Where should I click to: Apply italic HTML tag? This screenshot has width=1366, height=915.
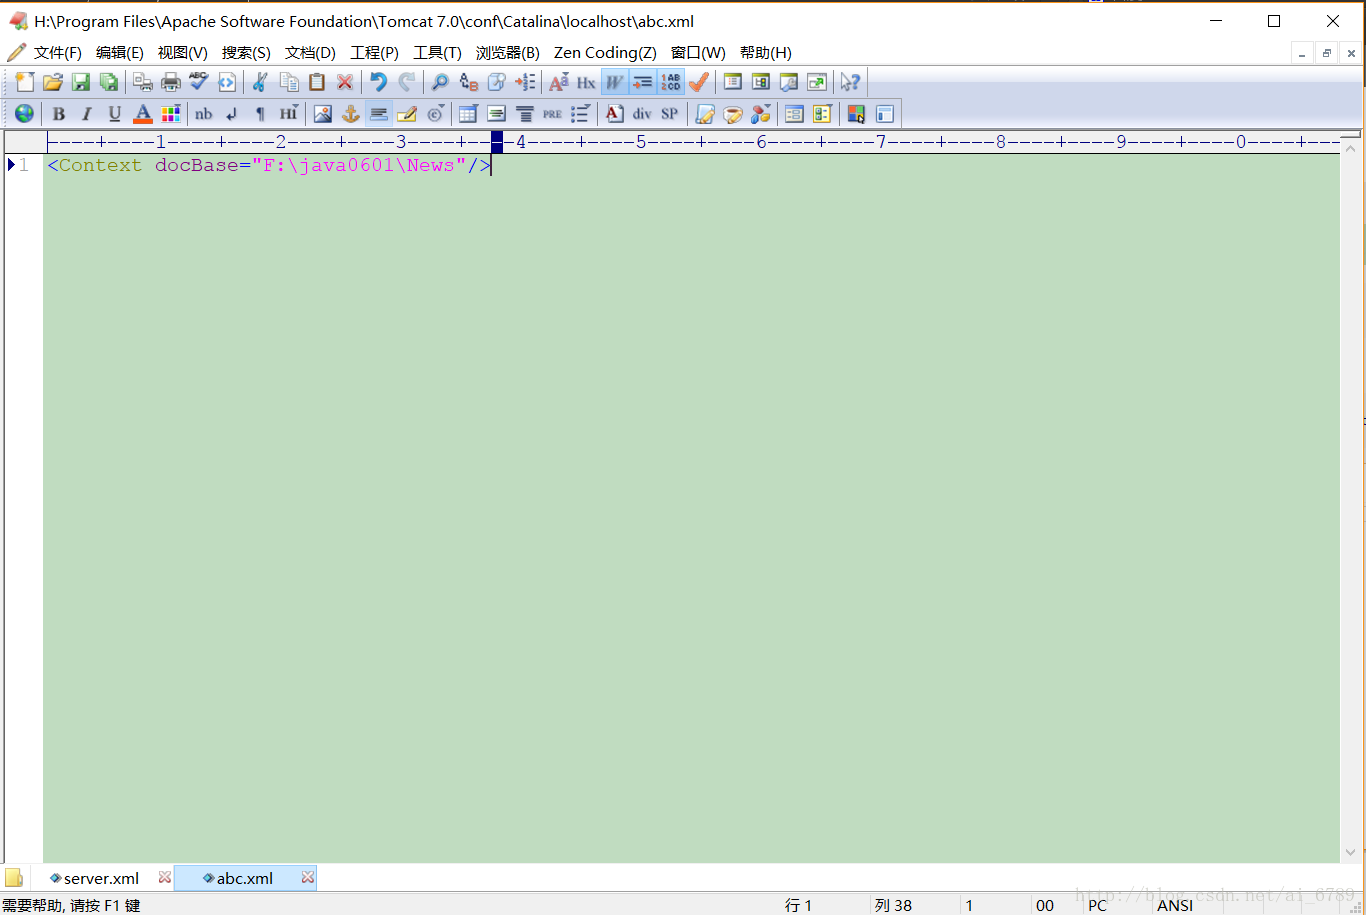pos(87,113)
